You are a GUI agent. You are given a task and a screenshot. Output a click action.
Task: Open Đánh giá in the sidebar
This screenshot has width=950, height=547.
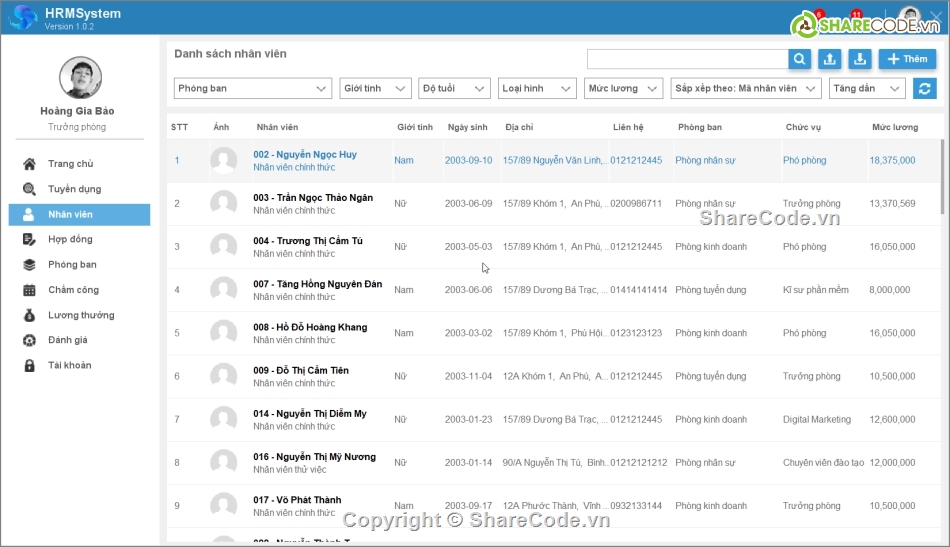coord(68,340)
